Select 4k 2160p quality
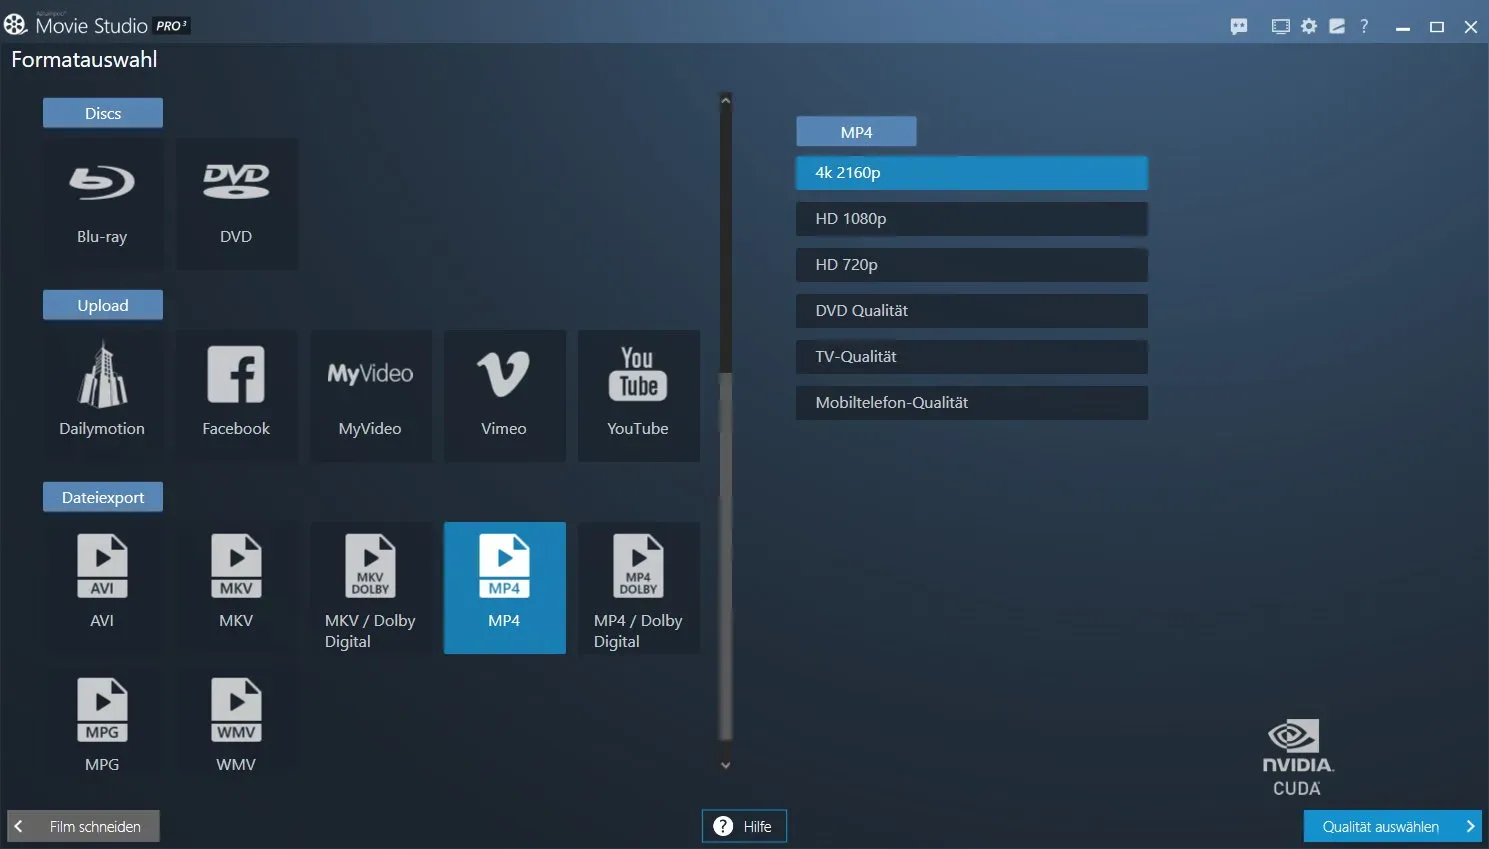The height and width of the screenshot is (849, 1489). (971, 173)
